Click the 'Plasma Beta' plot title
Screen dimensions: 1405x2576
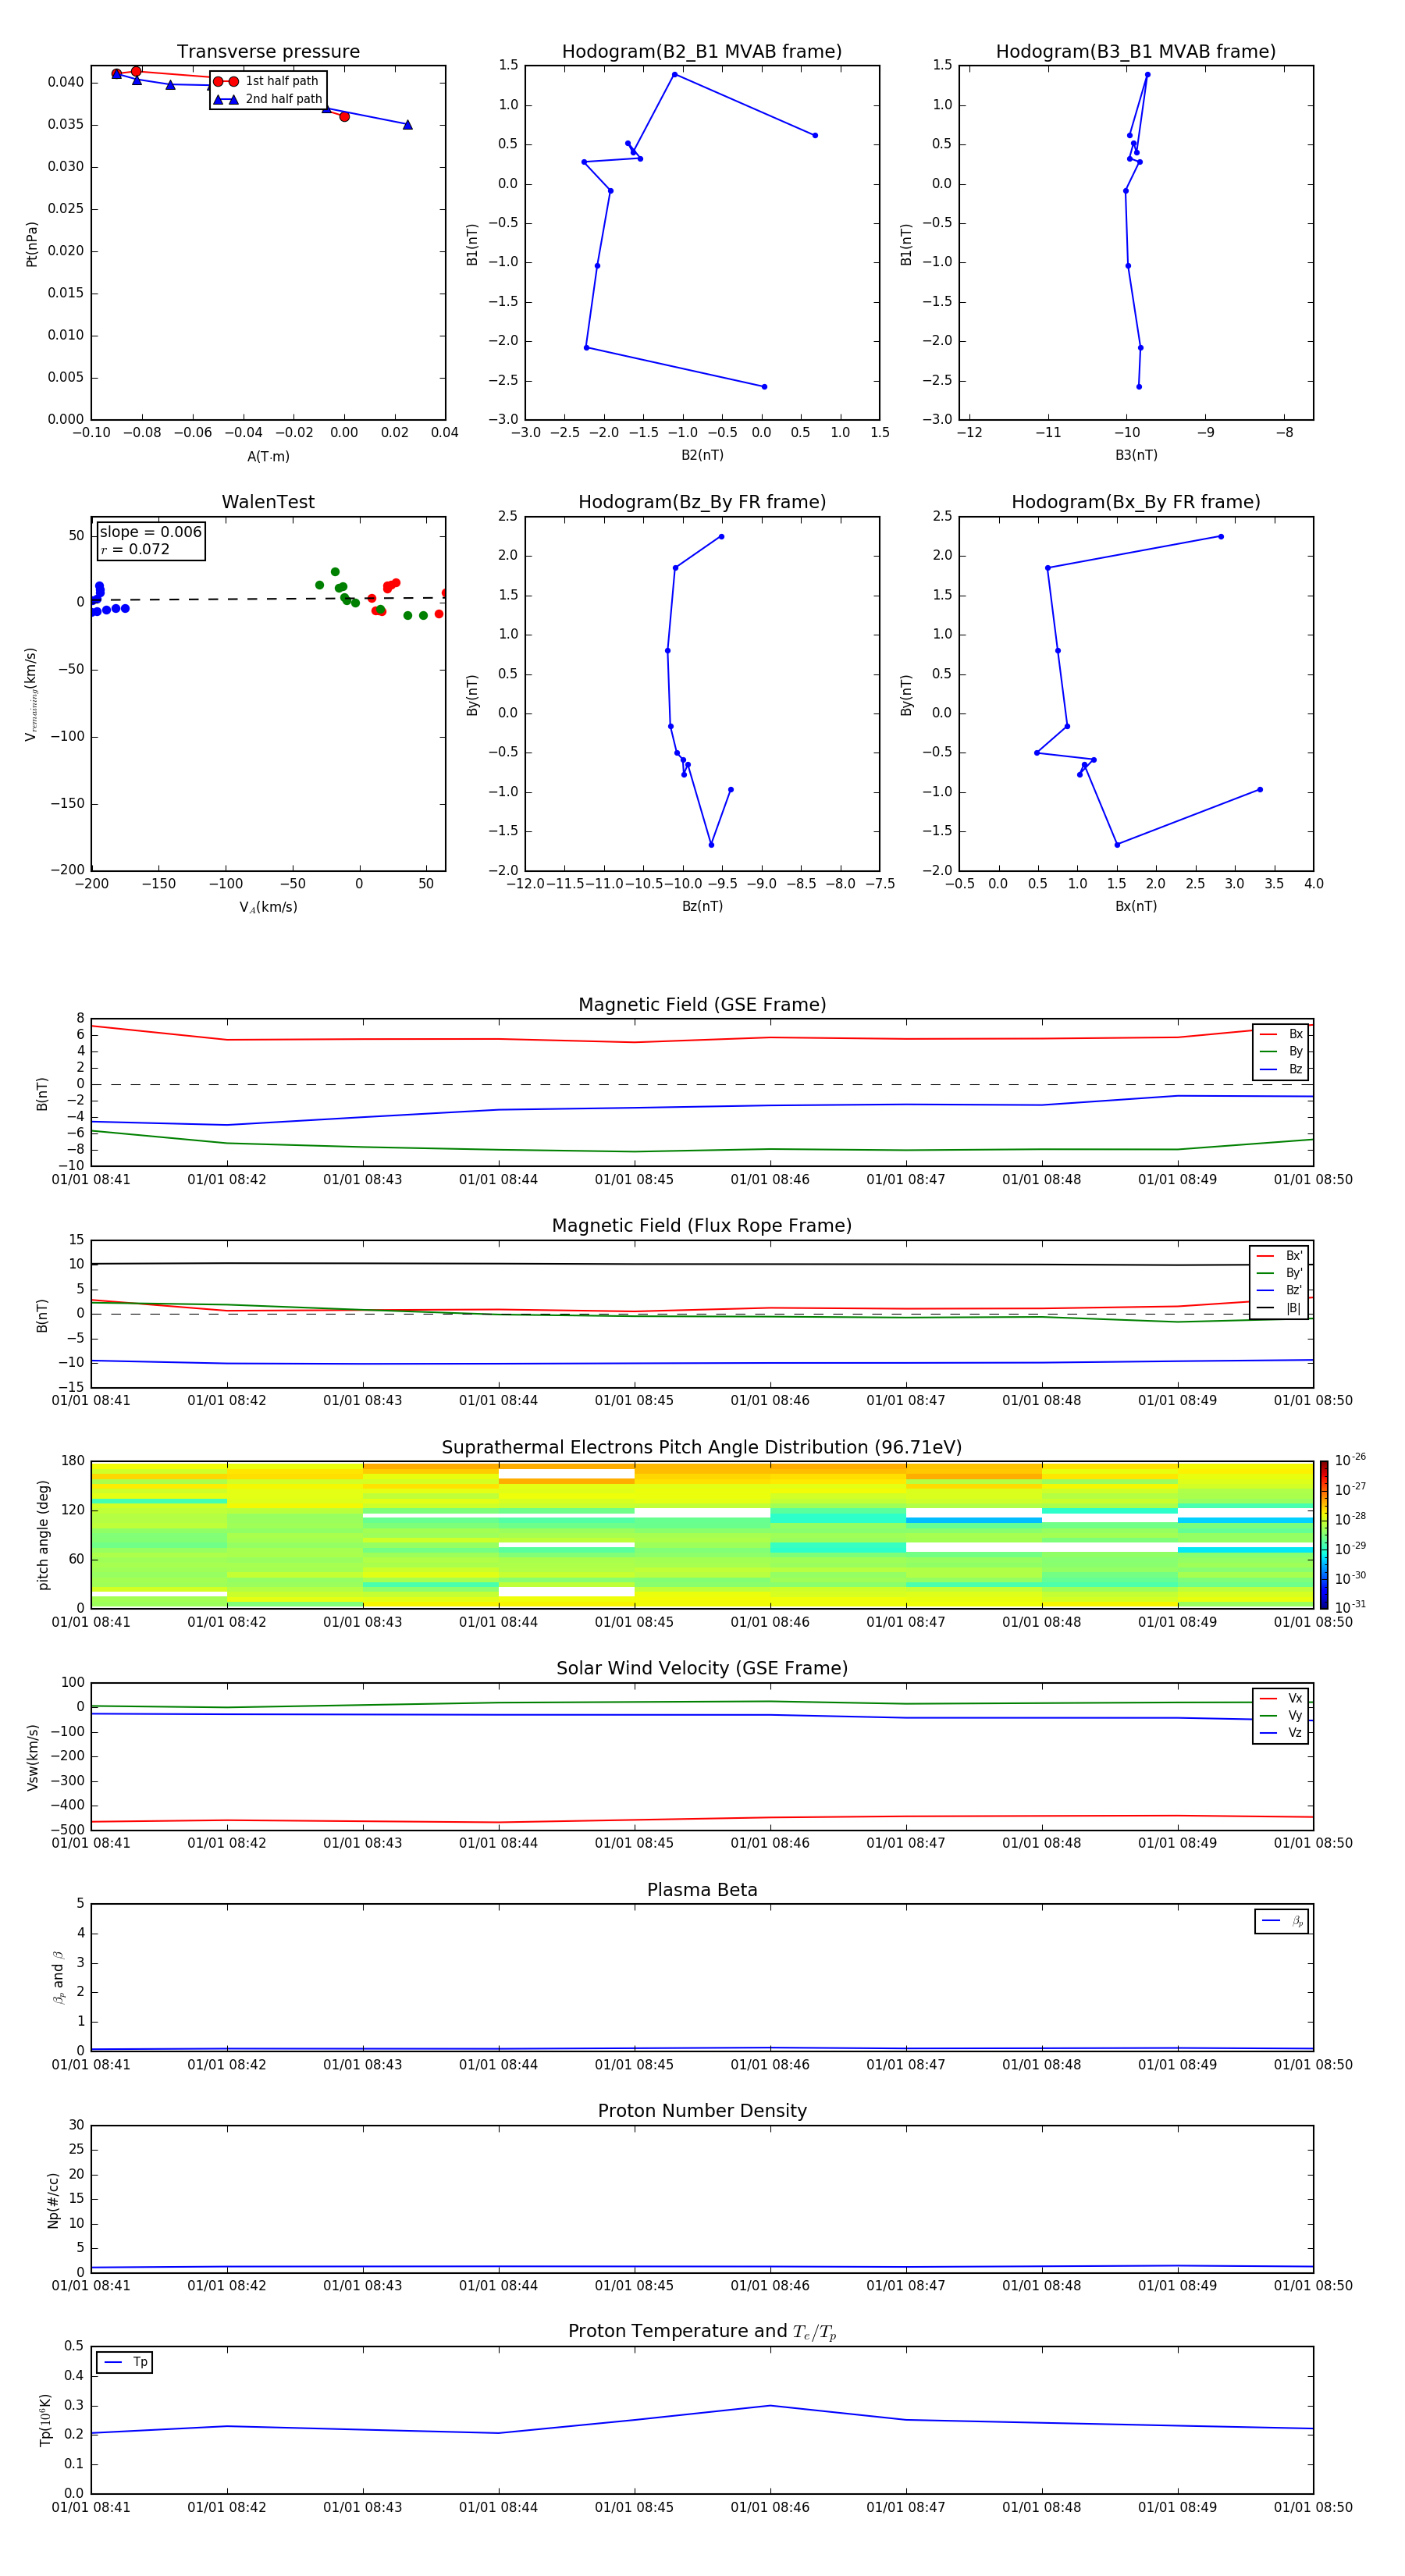click(x=702, y=1891)
